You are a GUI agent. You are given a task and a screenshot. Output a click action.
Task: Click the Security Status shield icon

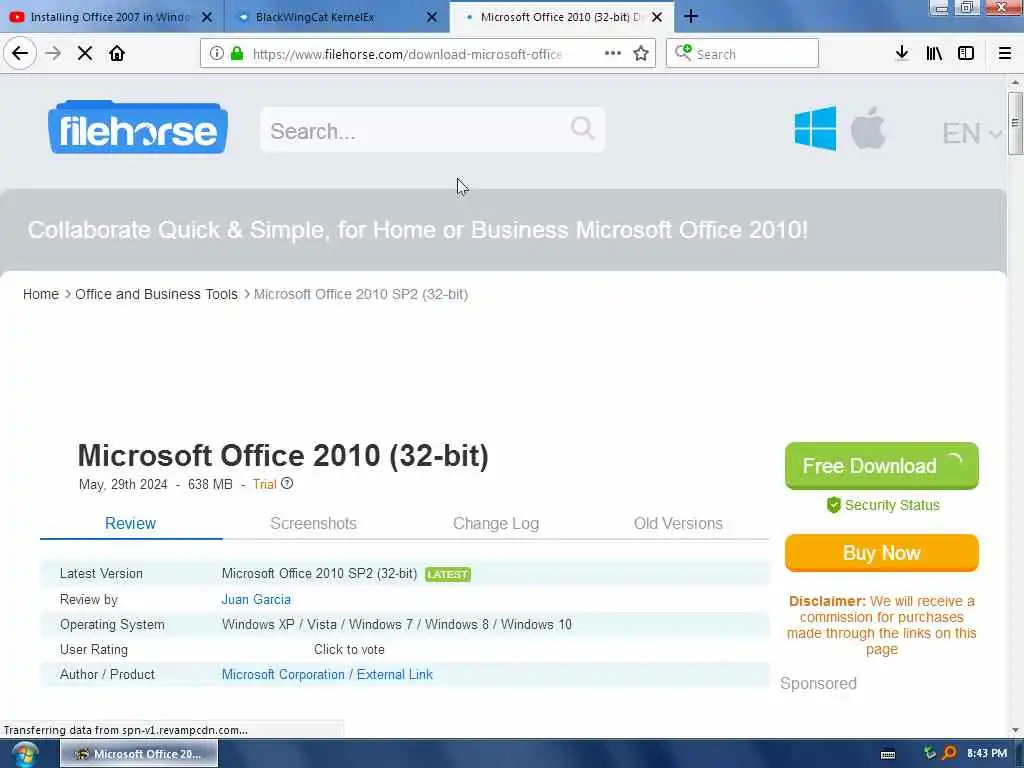pyautogui.click(x=833, y=505)
